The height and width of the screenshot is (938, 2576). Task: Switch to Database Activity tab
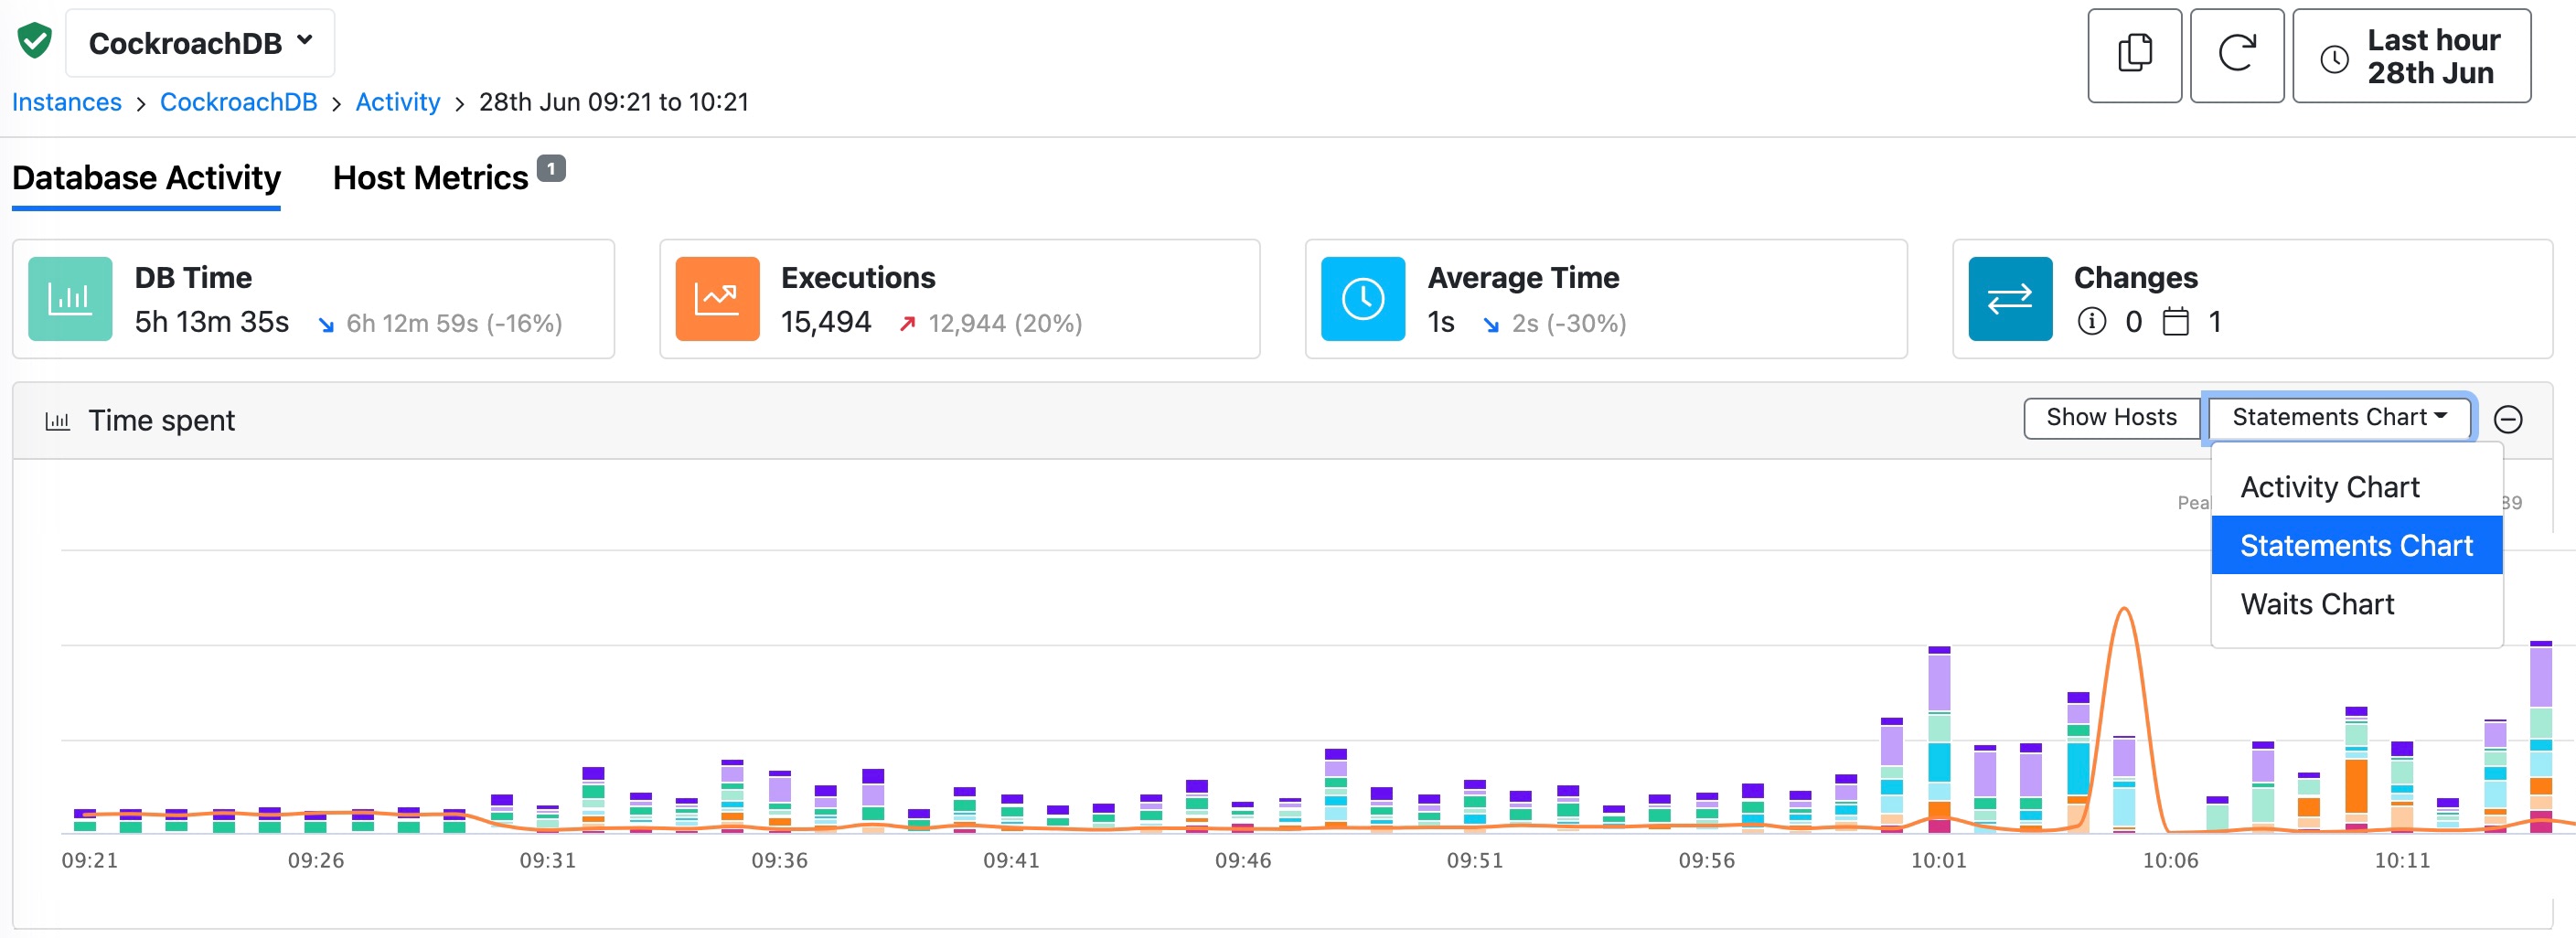tap(146, 178)
